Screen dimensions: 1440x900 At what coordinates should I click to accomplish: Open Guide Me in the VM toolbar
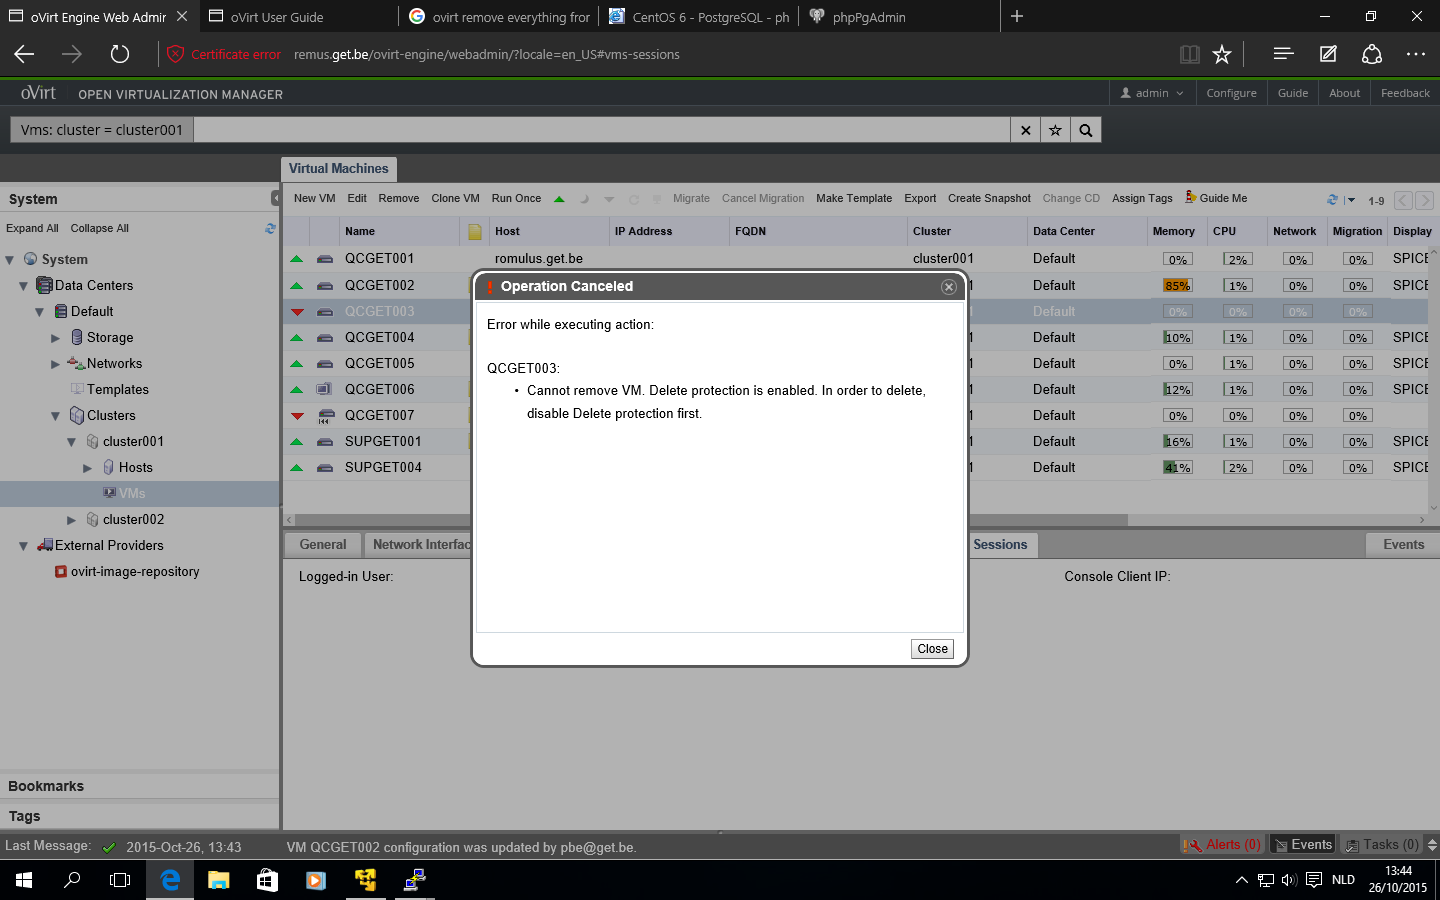[1216, 198]
